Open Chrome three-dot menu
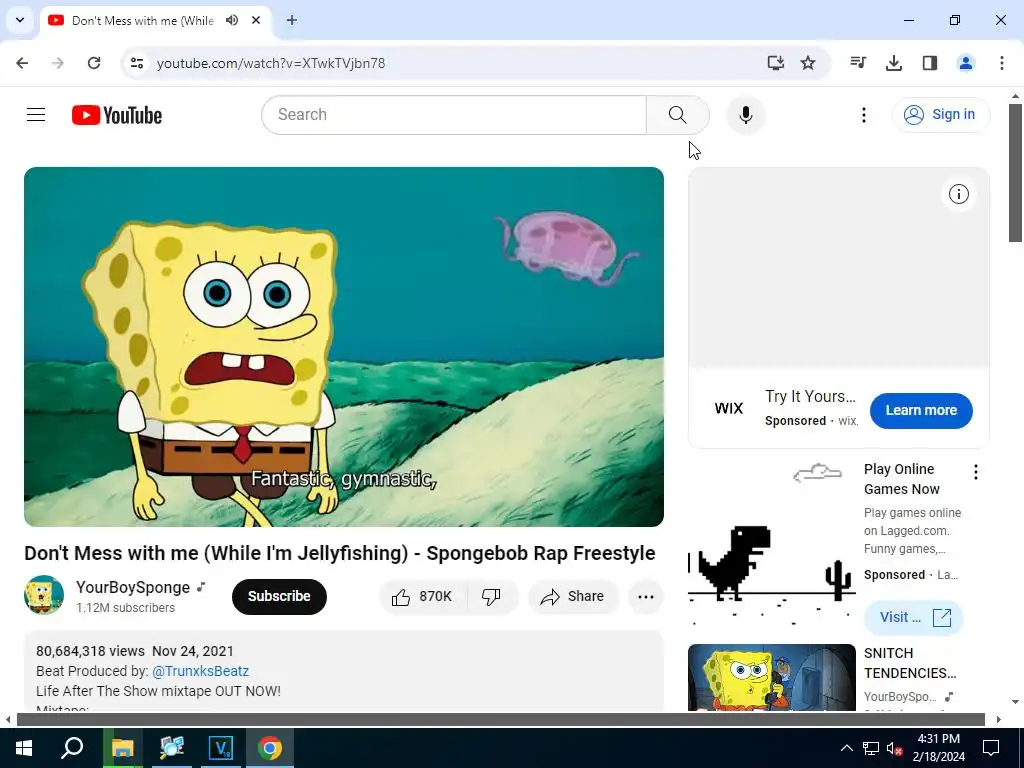 pos(1001,63)
